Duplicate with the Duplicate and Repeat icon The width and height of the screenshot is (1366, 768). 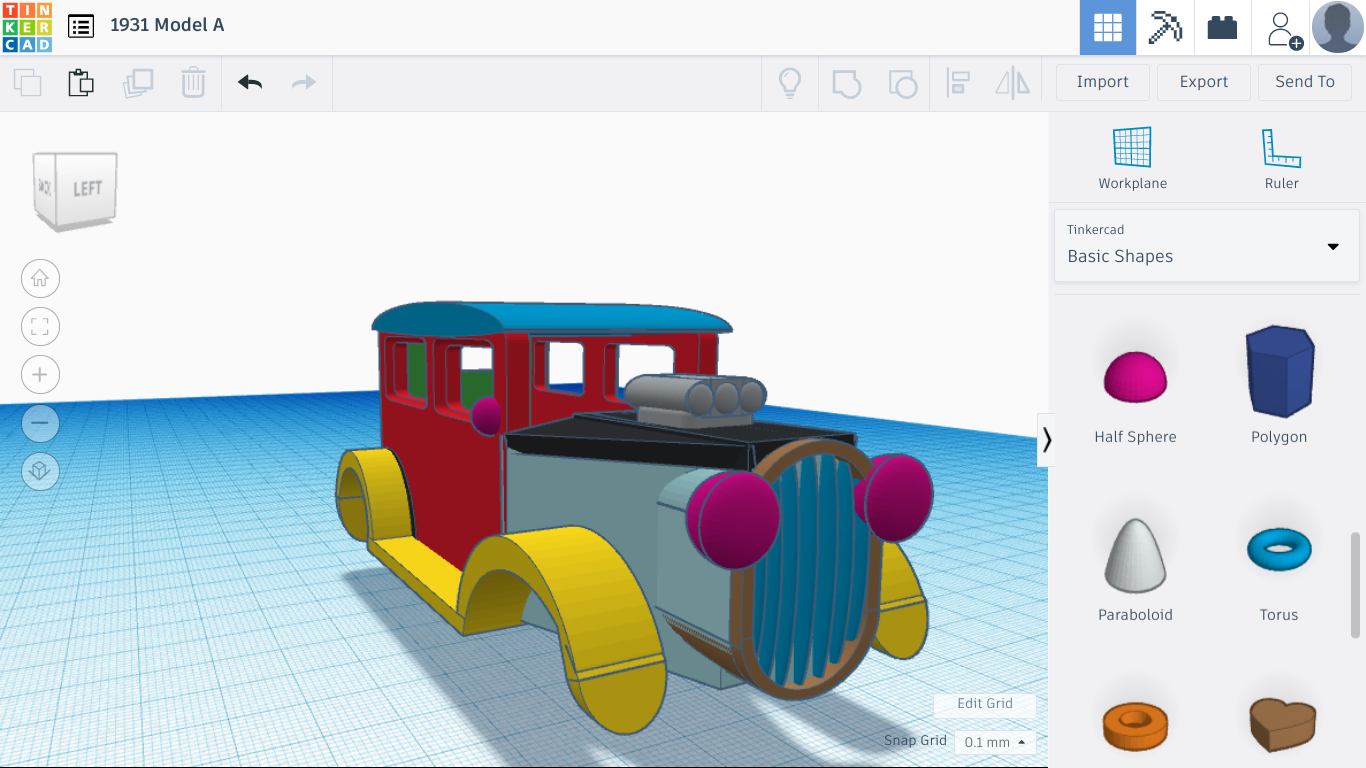click(x=138, y=83)
